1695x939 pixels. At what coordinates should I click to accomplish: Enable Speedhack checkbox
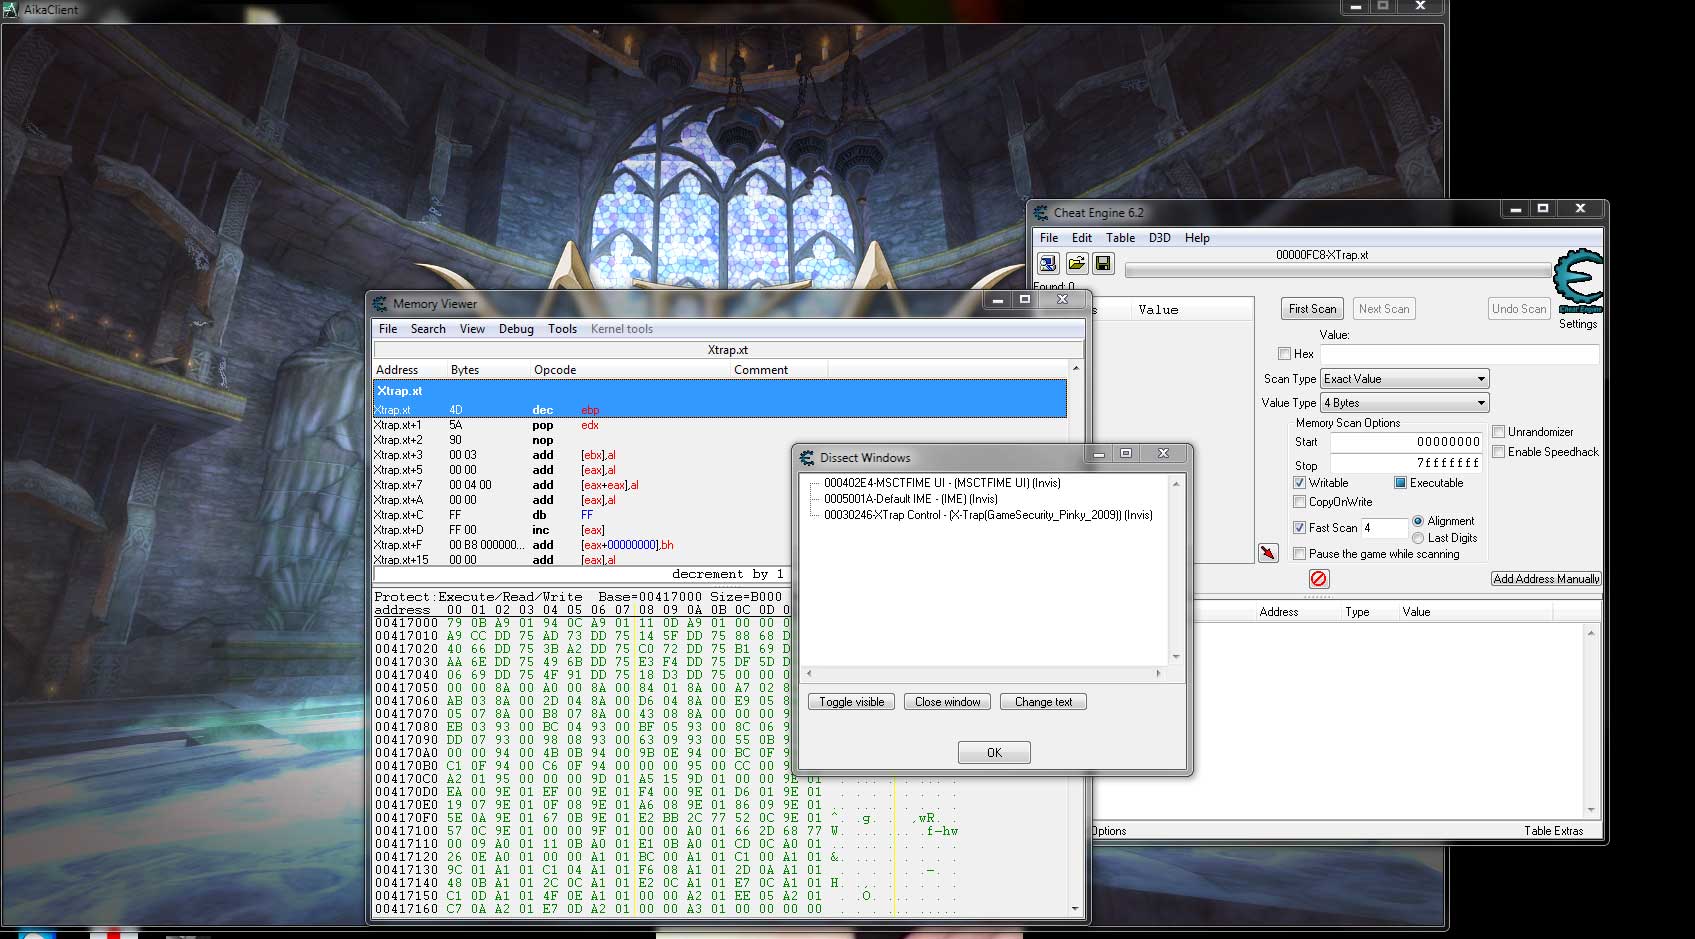click(1498, 451)
